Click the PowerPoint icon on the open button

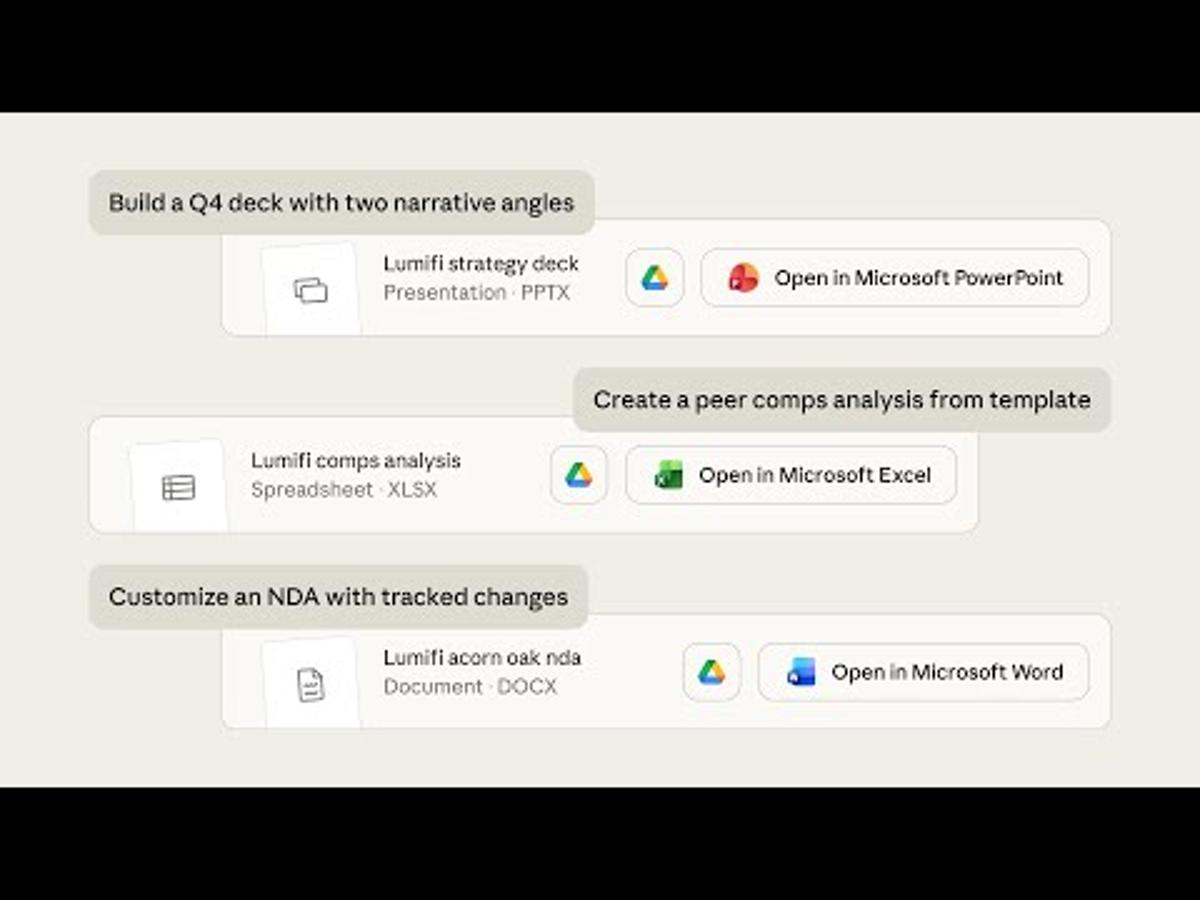(x=744, y=278)
